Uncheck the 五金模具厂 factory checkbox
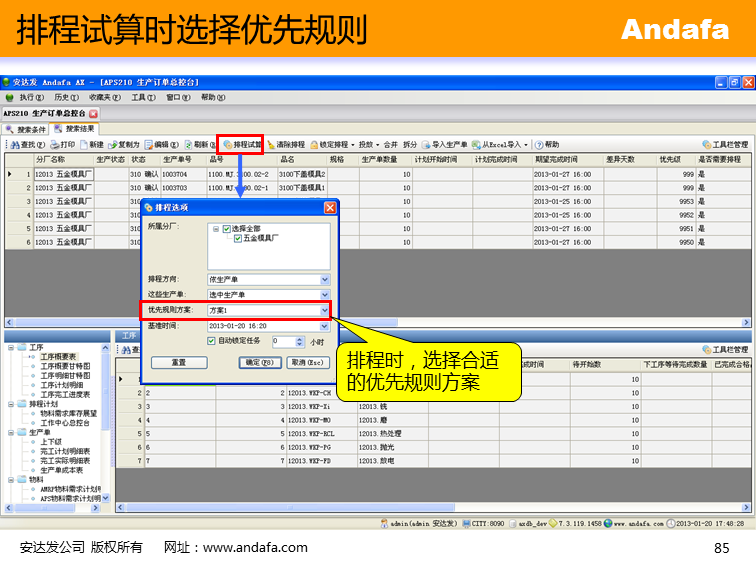The width and height of the screenshot is (756, 567). 238,239
